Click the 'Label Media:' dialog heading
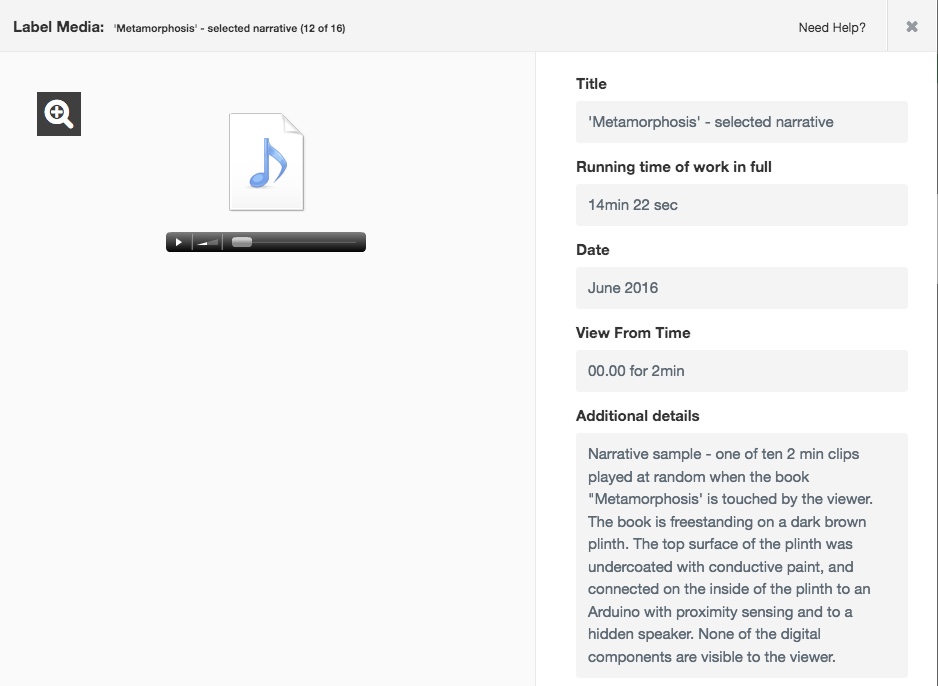This screenshot has height=686, width=938. (x=58, y=27)
